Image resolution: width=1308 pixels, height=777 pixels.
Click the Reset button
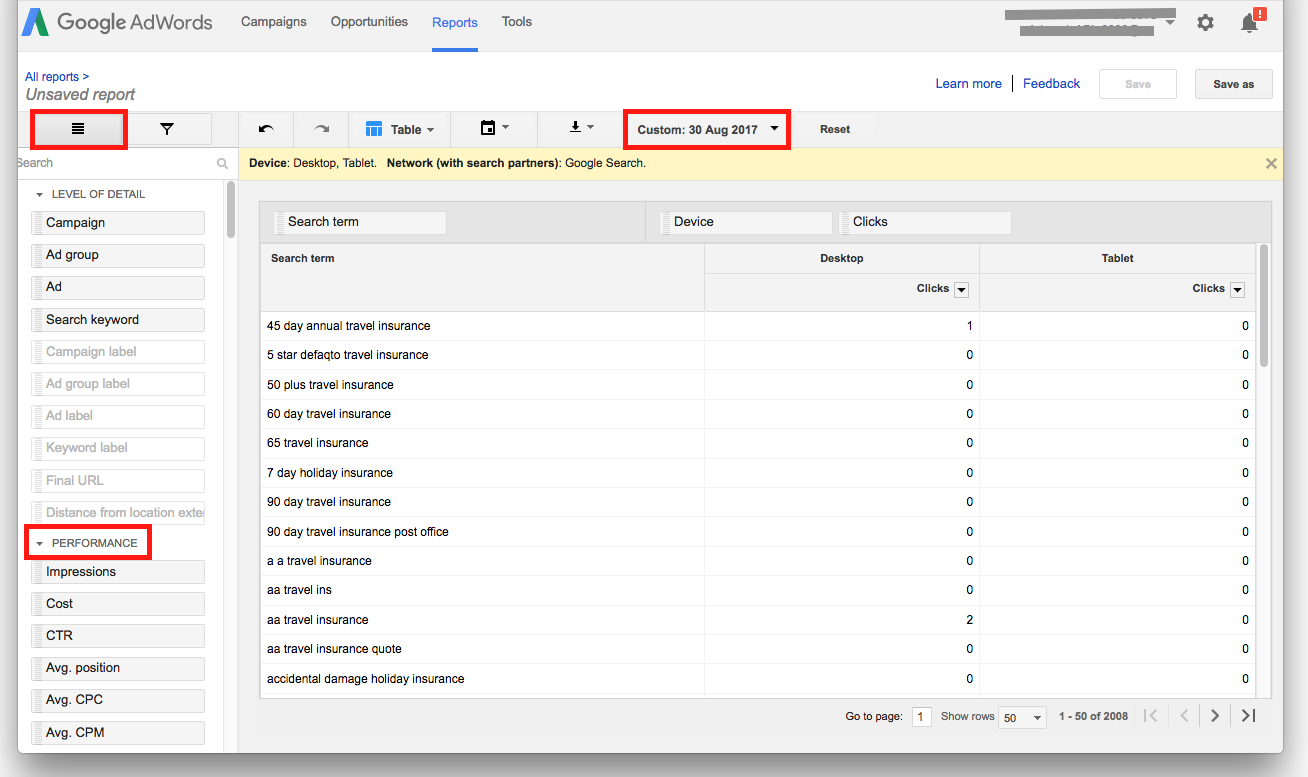point(835,129)
